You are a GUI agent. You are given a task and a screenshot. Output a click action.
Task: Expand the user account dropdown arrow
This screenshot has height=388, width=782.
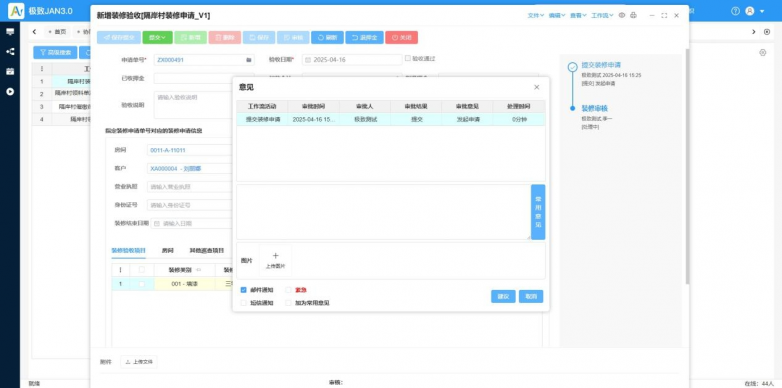[762, 11]
